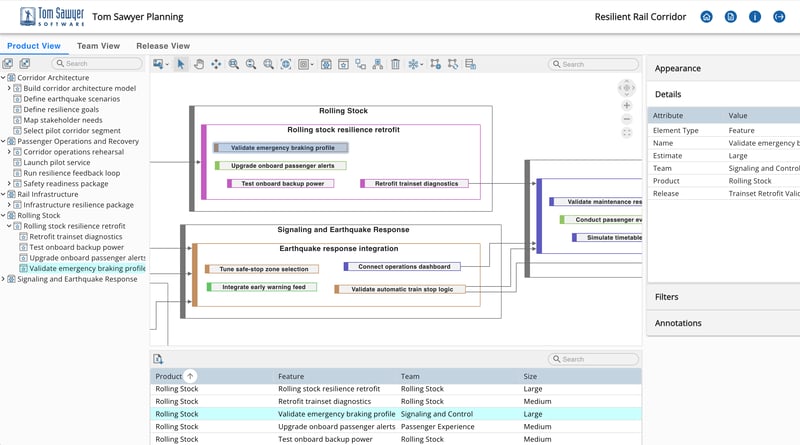Sort table by Team column header
The image size is (800, 445).
[x=410, y=377]
